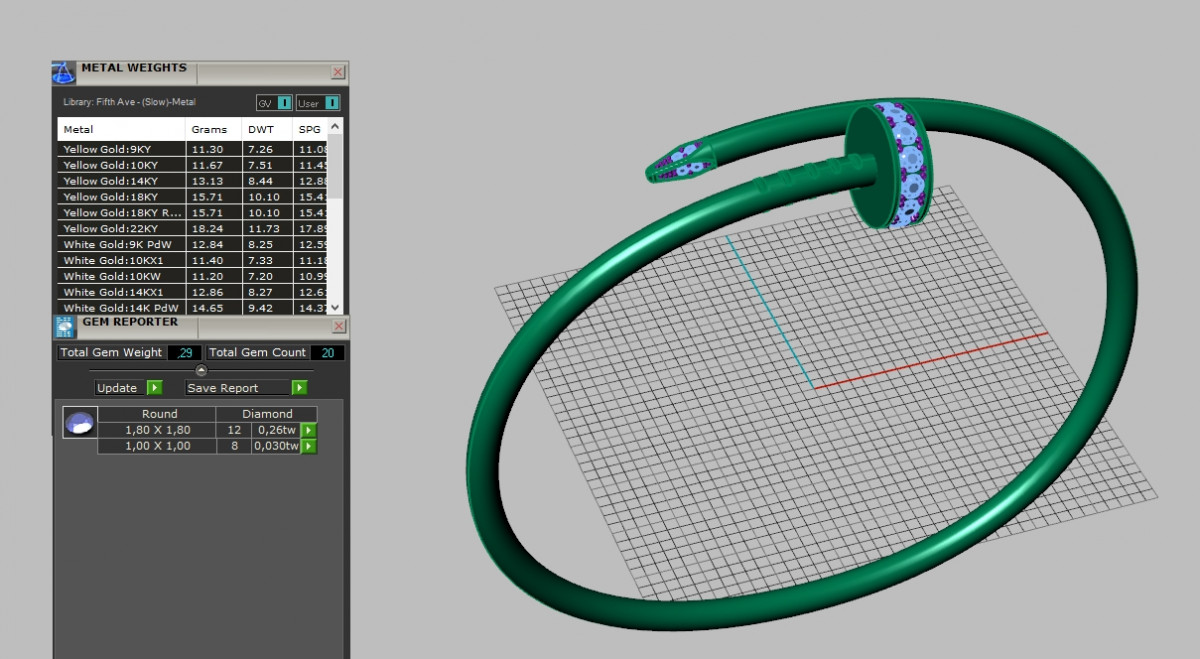Close the Gem Reporter panel
The height and width of the screenshot is (659, 1200).
click(x=338, y=326)
